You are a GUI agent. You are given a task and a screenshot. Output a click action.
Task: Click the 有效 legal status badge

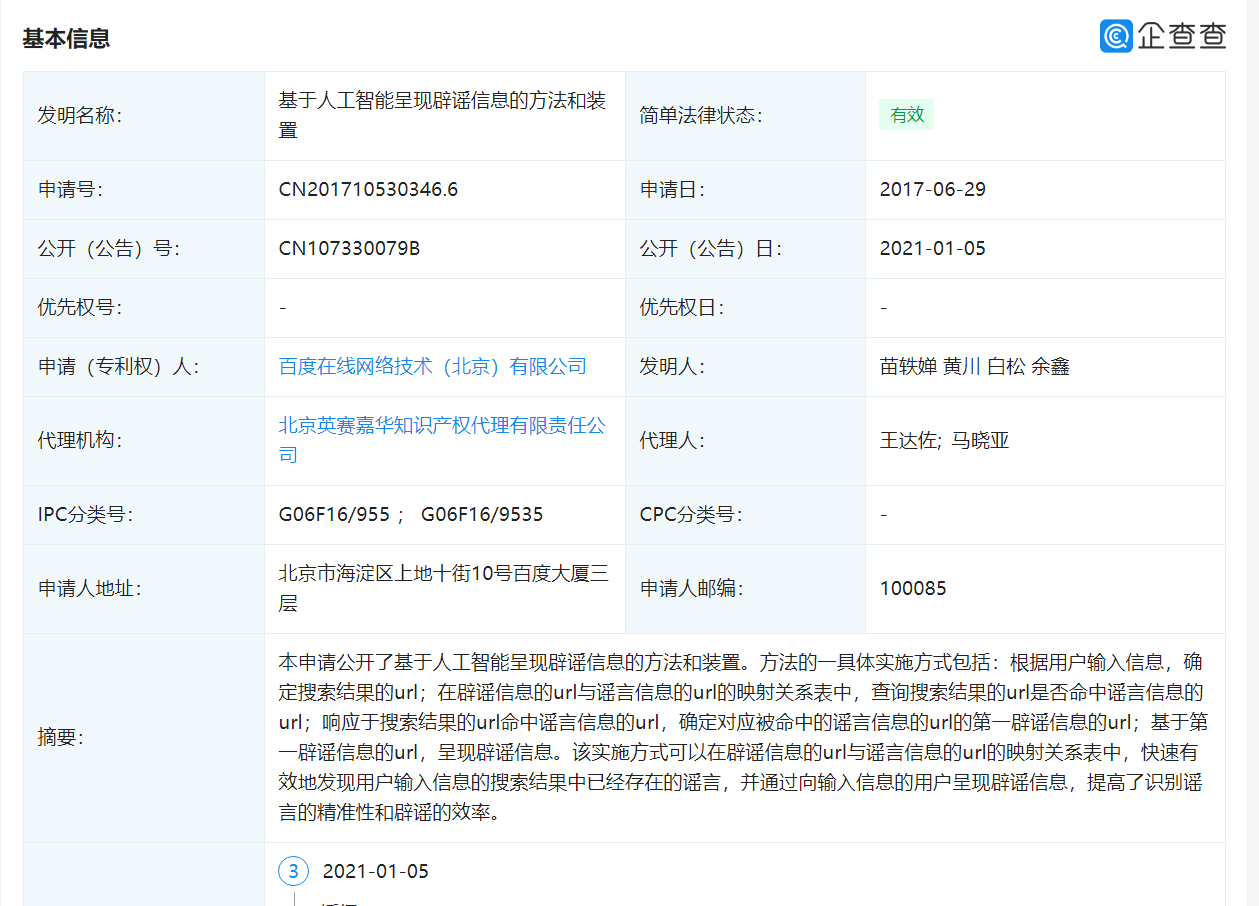tap(907, 115)
